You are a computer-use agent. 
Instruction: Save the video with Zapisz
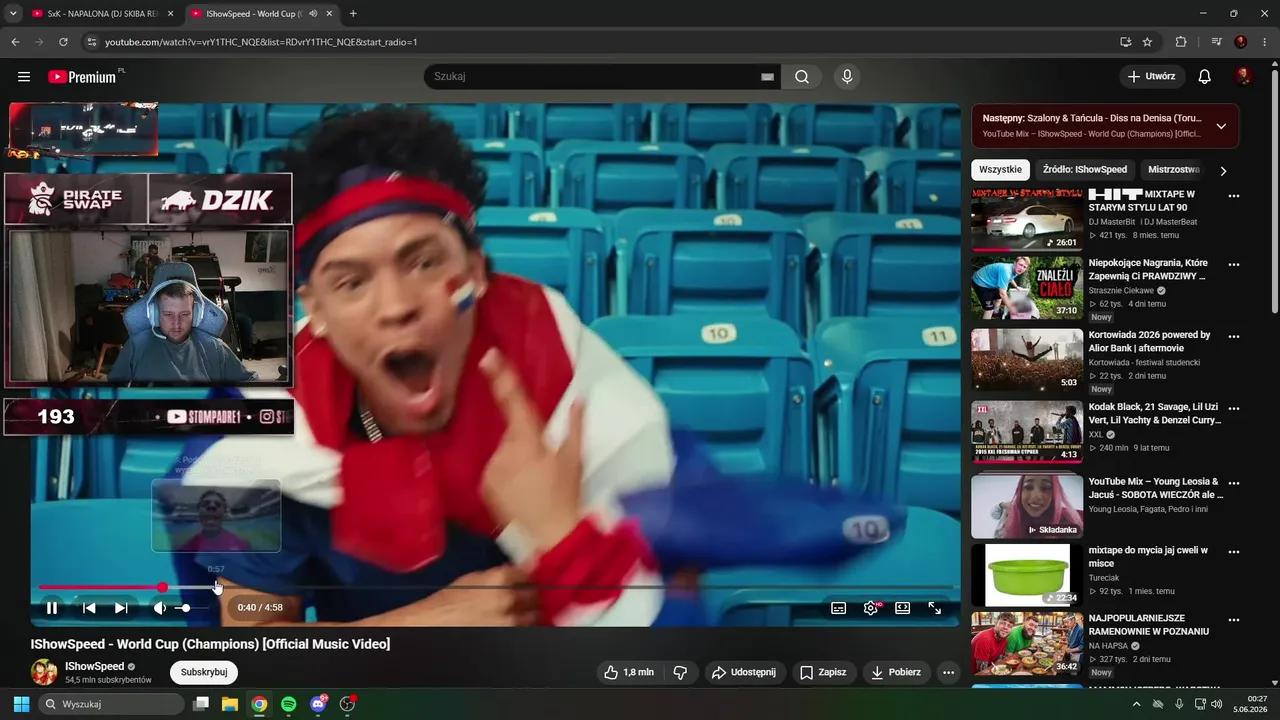823,672
